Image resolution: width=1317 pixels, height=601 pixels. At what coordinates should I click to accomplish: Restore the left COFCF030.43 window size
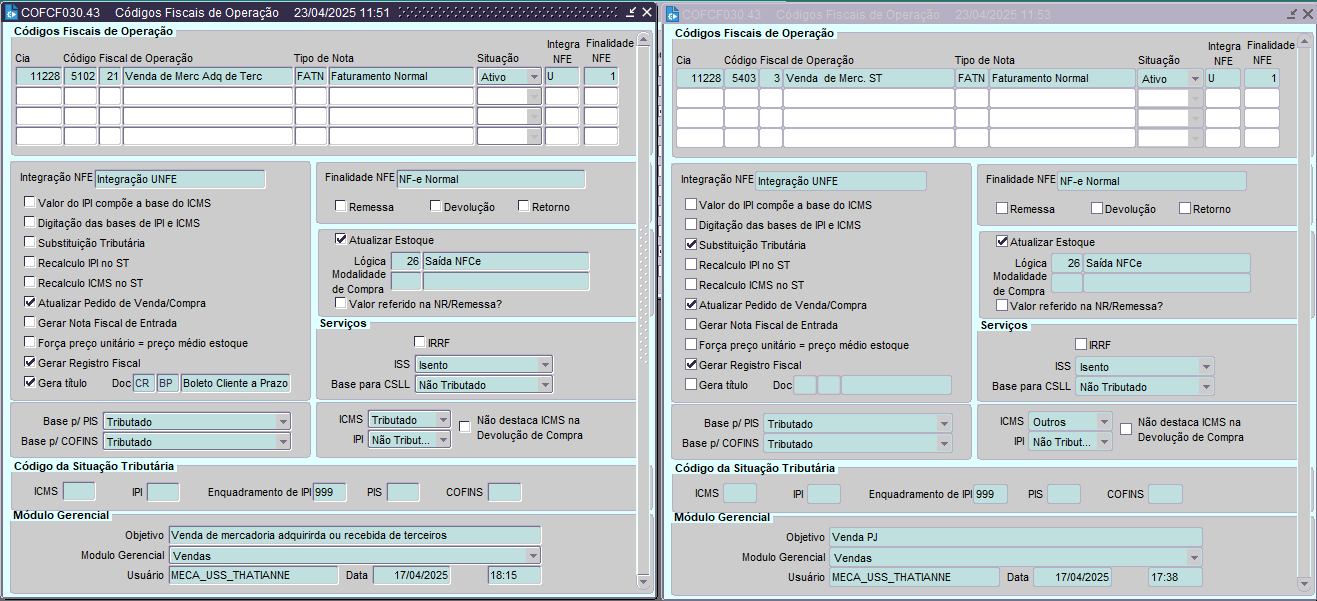[630, 13]
